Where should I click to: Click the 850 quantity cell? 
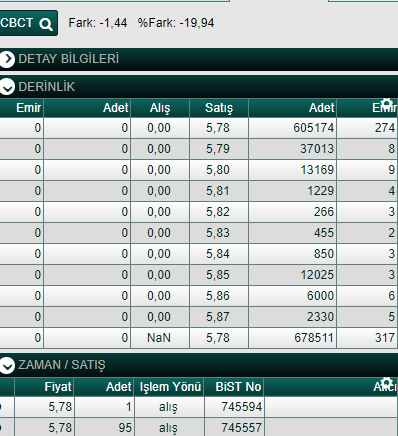tap(292, 254)
